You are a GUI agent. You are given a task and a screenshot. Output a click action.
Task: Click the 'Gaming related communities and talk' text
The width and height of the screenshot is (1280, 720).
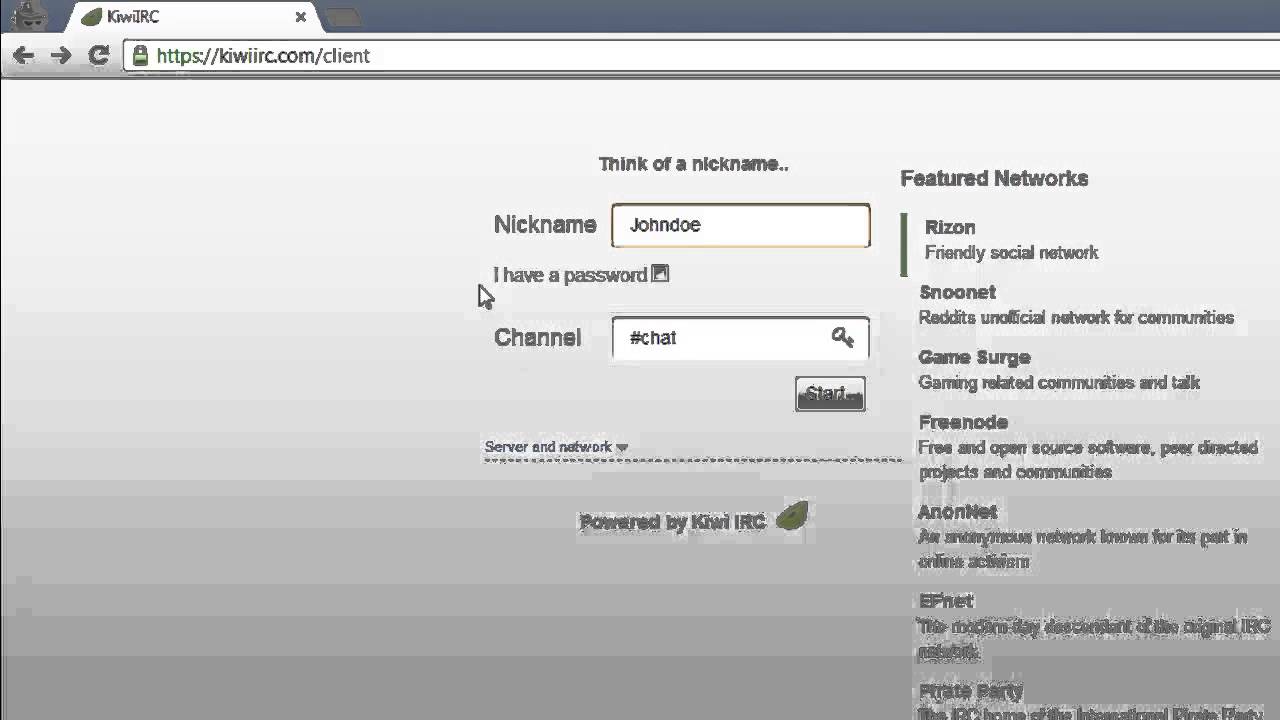(1059, 383)
